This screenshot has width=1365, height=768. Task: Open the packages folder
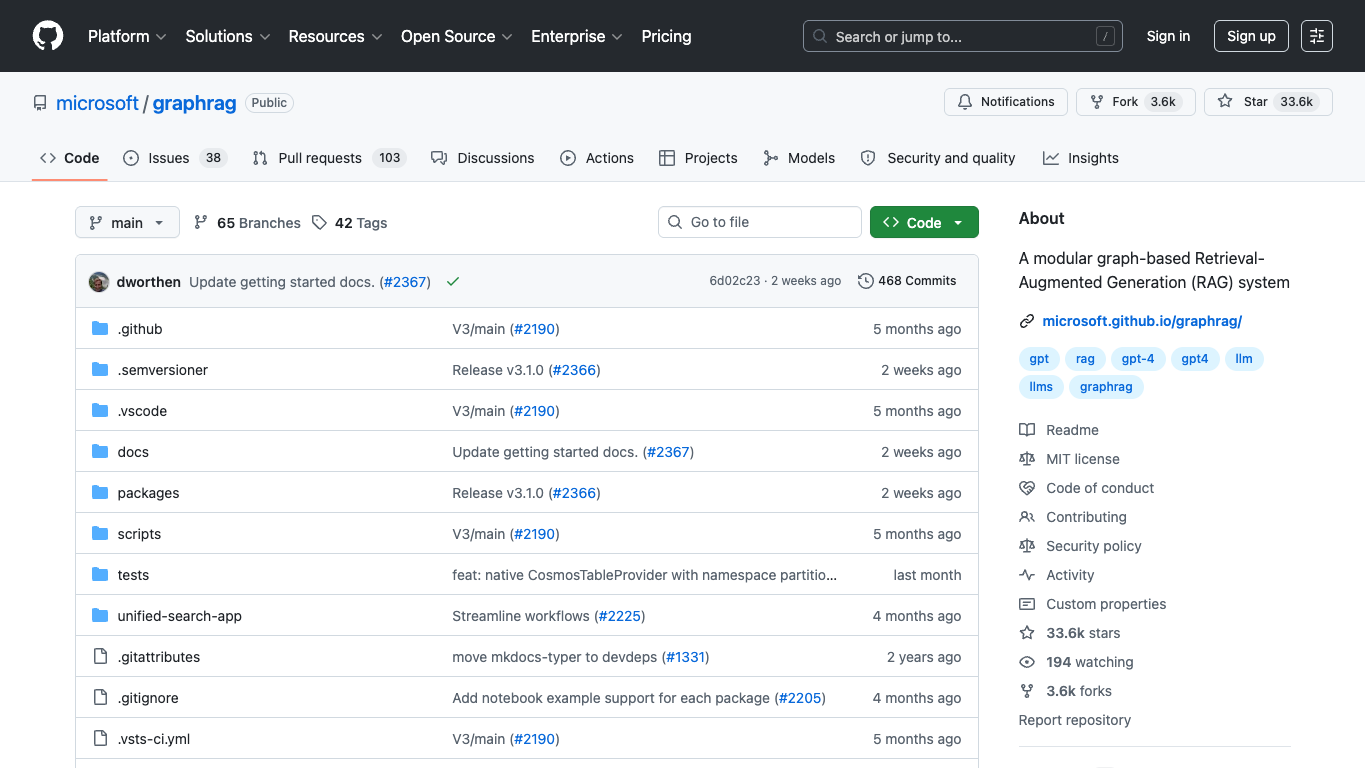(x=148, y=493)
